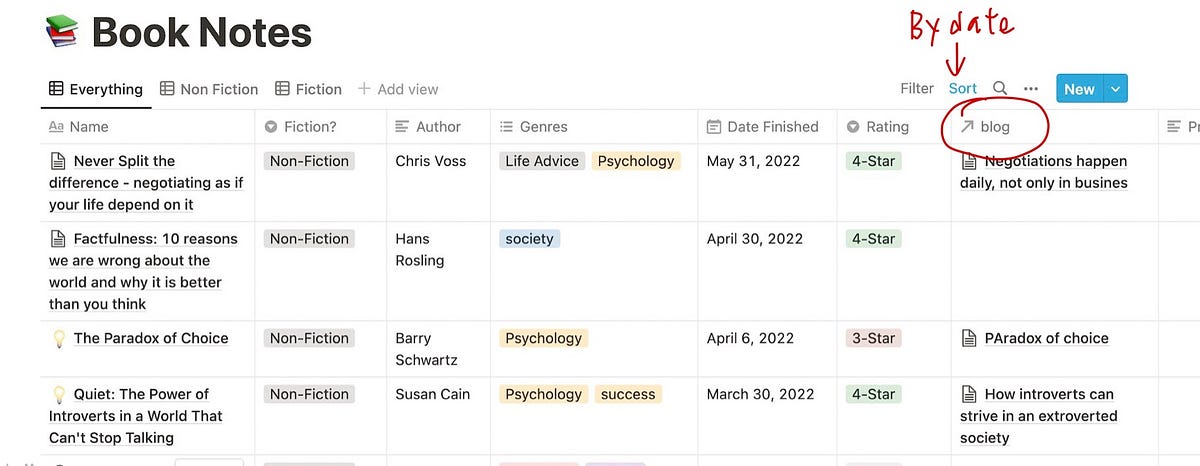1200x466 pixels.
Task: Click the yellow Psychology tag for Susan Cain
Action: tap(544, 394)
